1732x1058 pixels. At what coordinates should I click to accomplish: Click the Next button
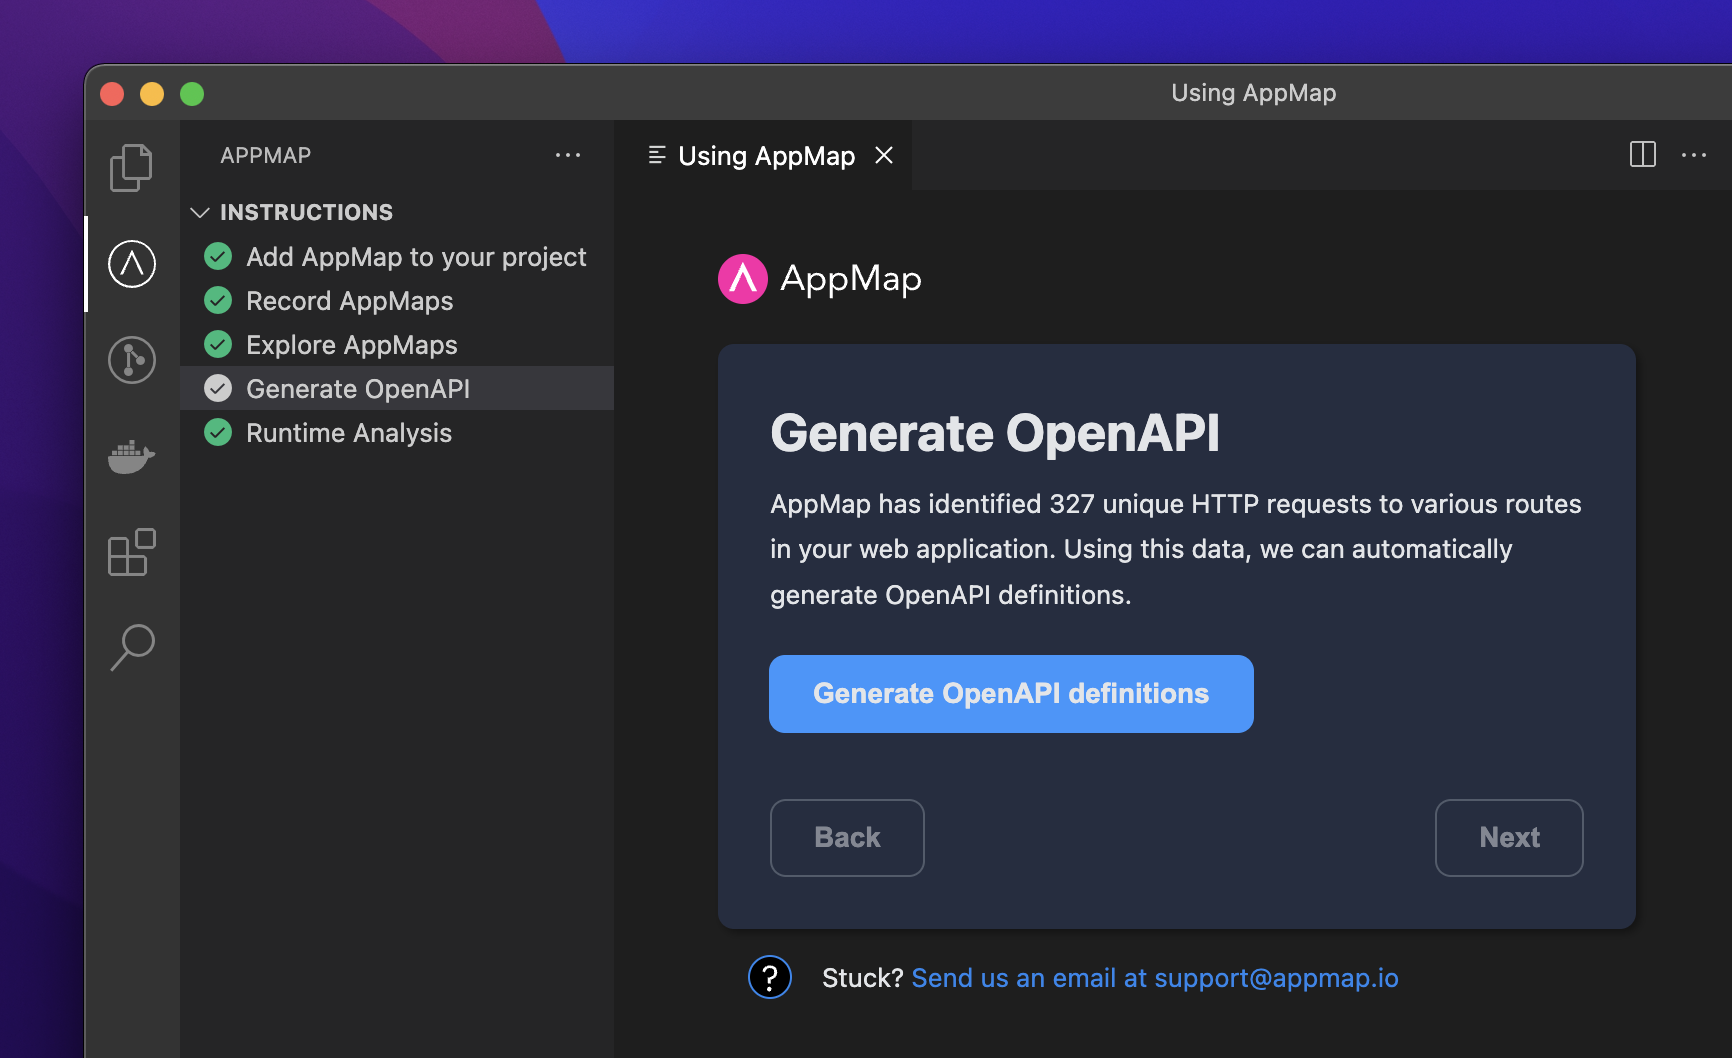(1508, 837)
